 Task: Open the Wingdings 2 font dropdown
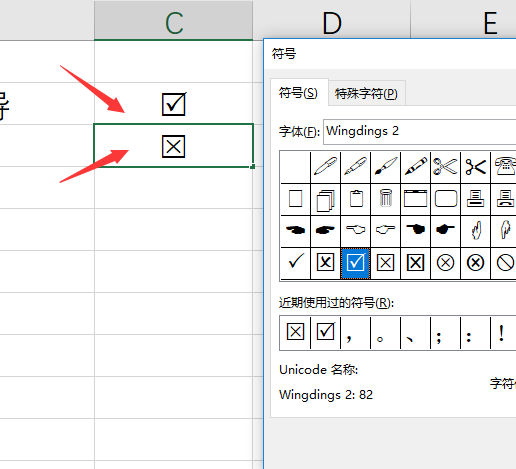(419, 131)
